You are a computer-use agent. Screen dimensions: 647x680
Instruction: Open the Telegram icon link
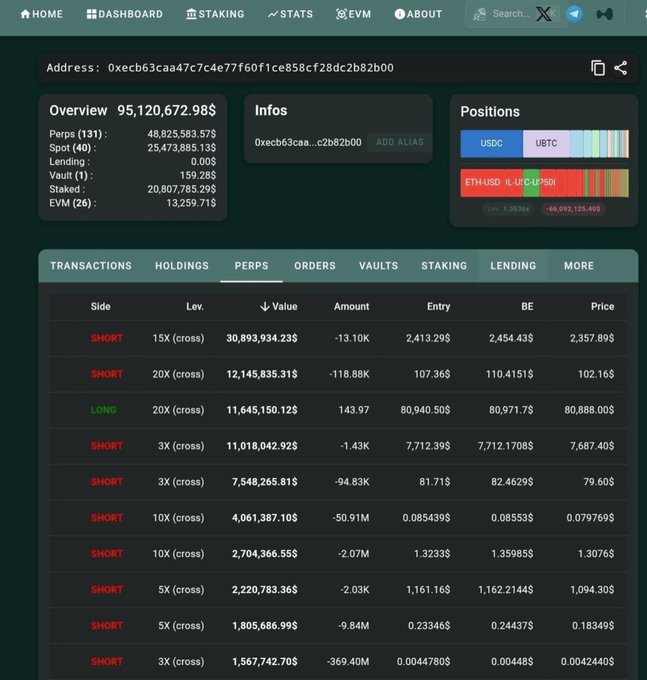(x=575, y=14)
